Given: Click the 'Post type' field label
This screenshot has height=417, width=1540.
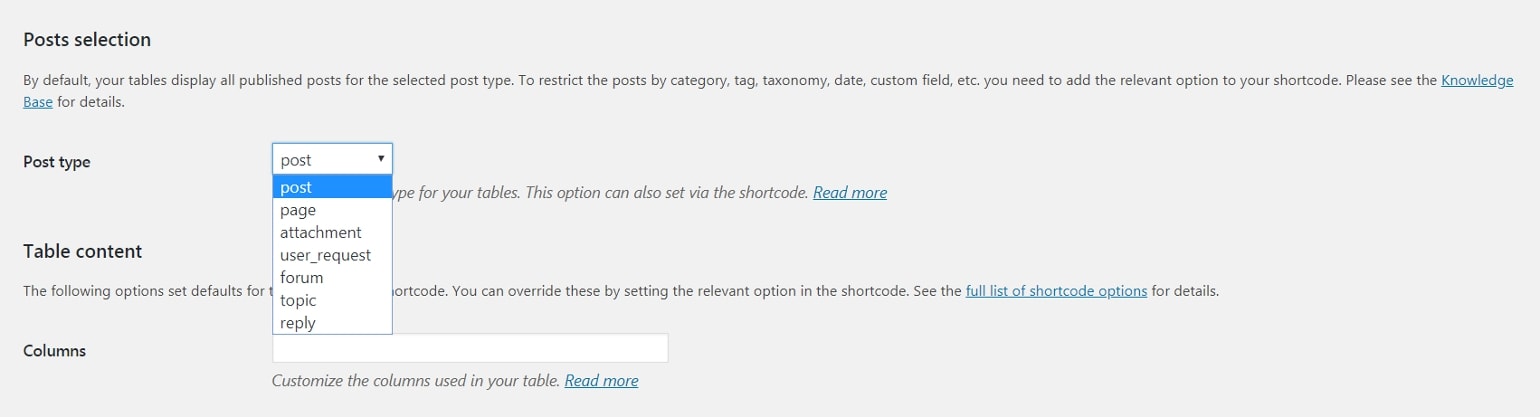Looking at the screenshot, I should (x=57, y=162).
